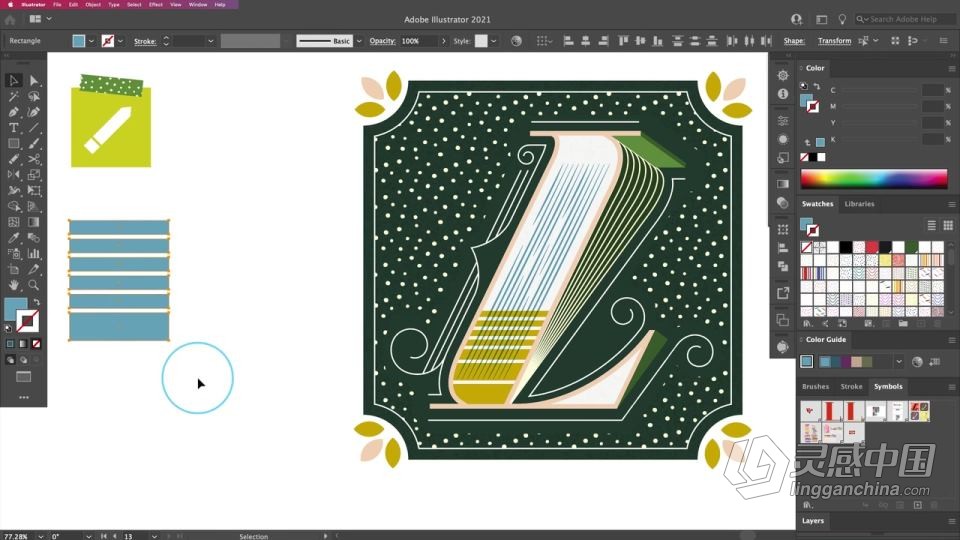Open the Opacity options link
960x540 pixels.
(x=382, y=41)
